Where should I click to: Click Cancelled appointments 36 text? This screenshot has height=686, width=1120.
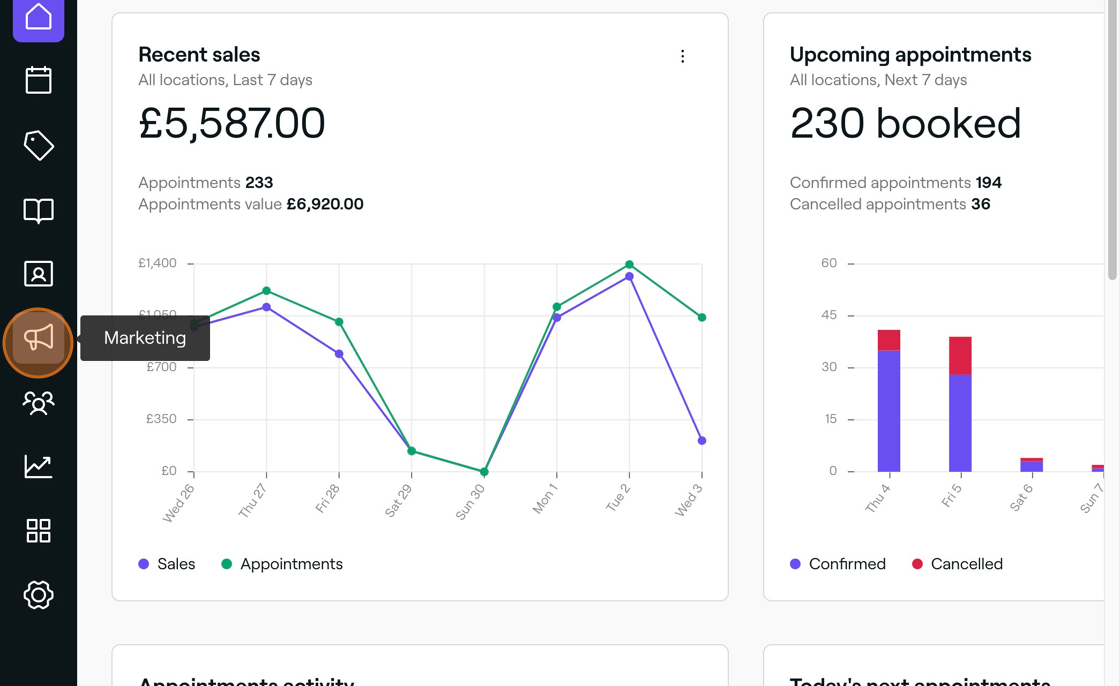click(x=890, y=204)
